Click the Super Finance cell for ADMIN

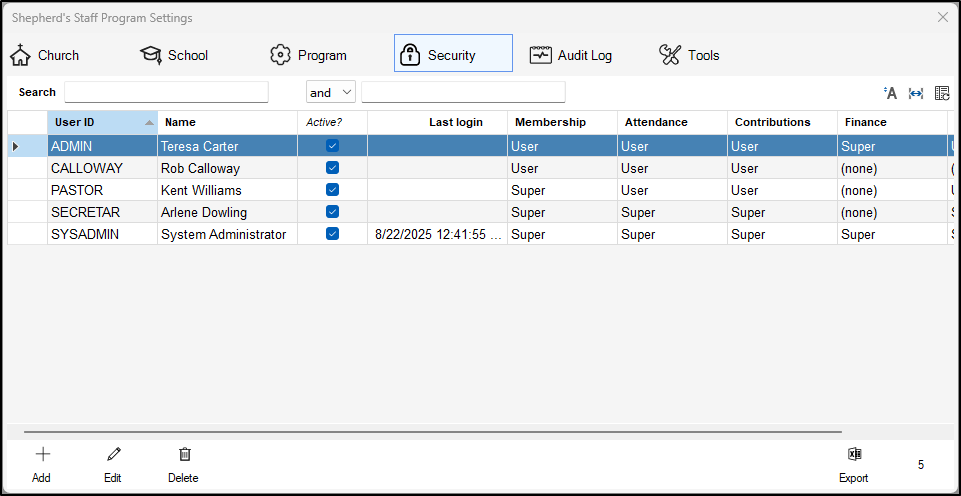pos(892,146)
